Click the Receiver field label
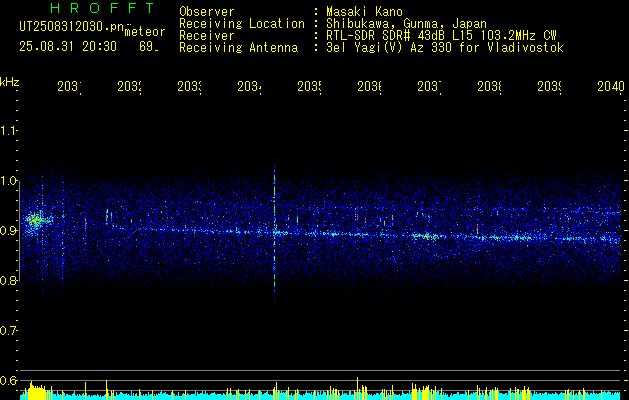 tap(207, 36)
